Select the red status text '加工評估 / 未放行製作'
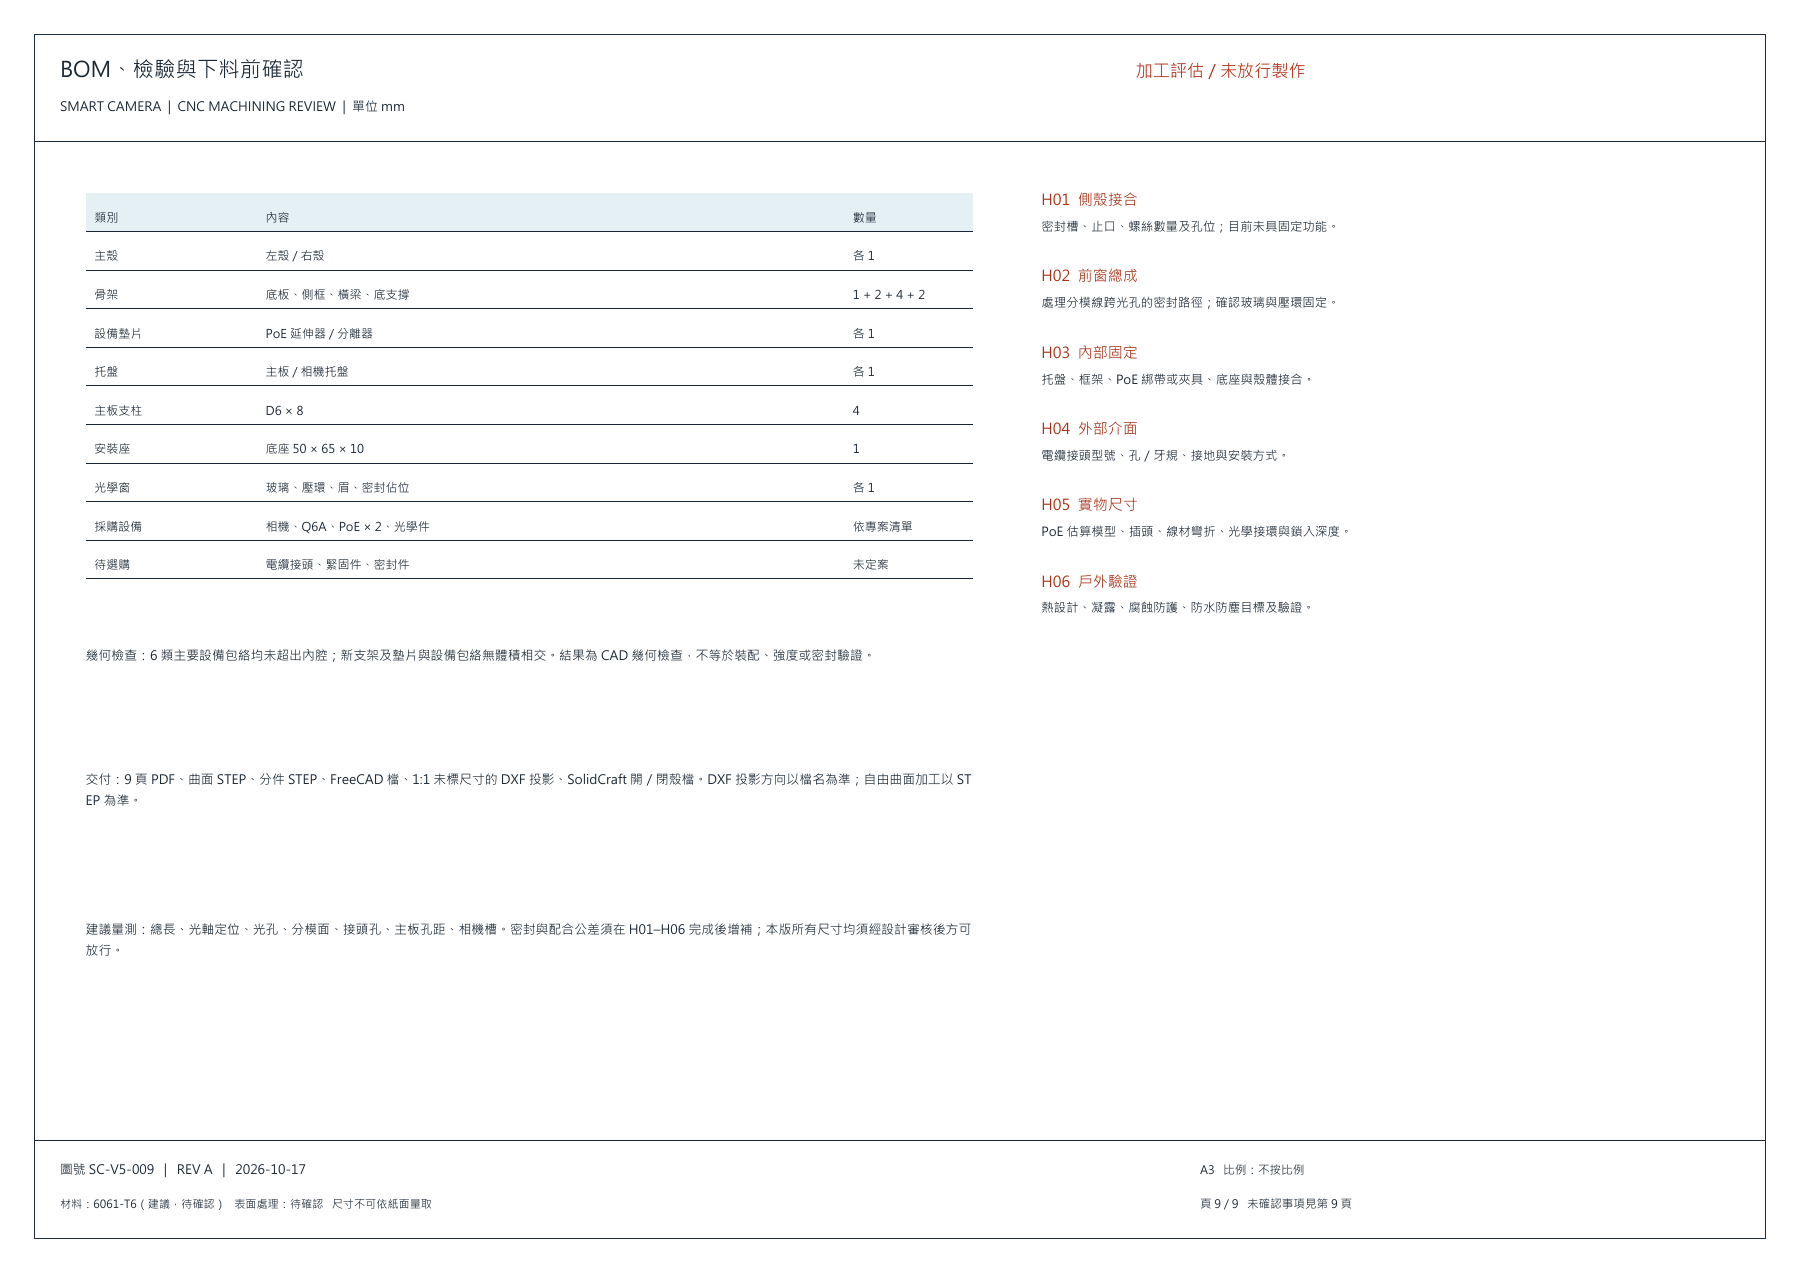The width and height of the screenshot is (1800, 1273). 1220,70
